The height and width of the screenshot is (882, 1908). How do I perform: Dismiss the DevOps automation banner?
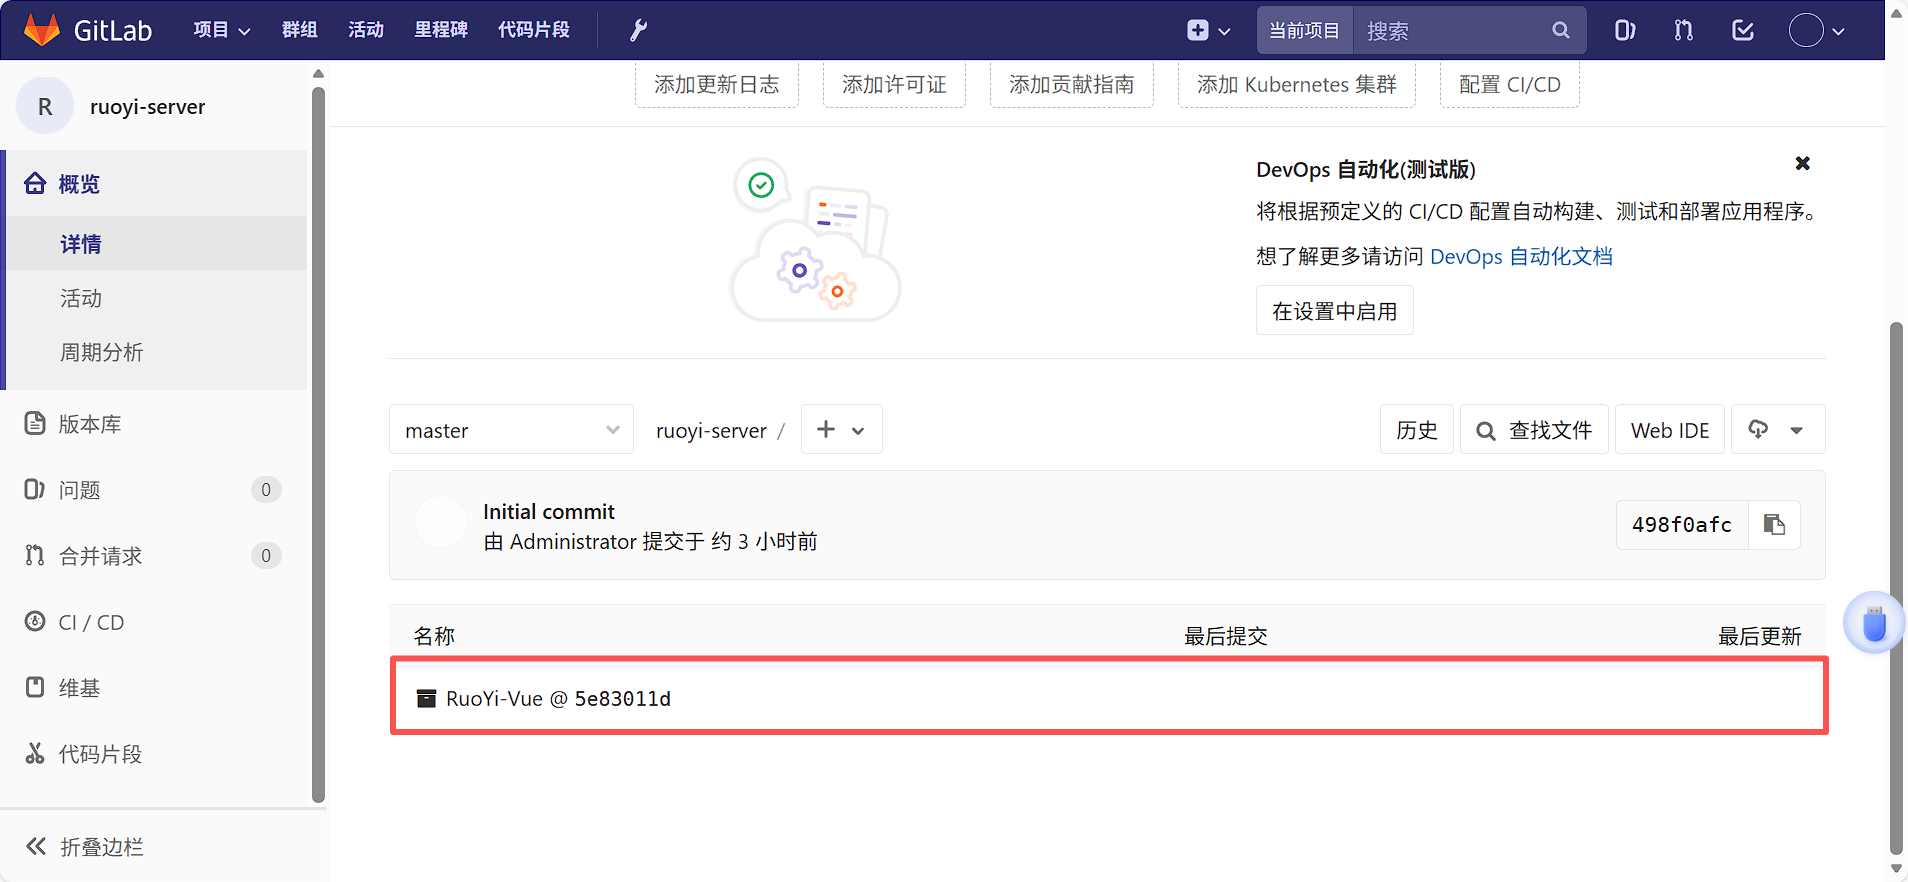(1802, 163)
